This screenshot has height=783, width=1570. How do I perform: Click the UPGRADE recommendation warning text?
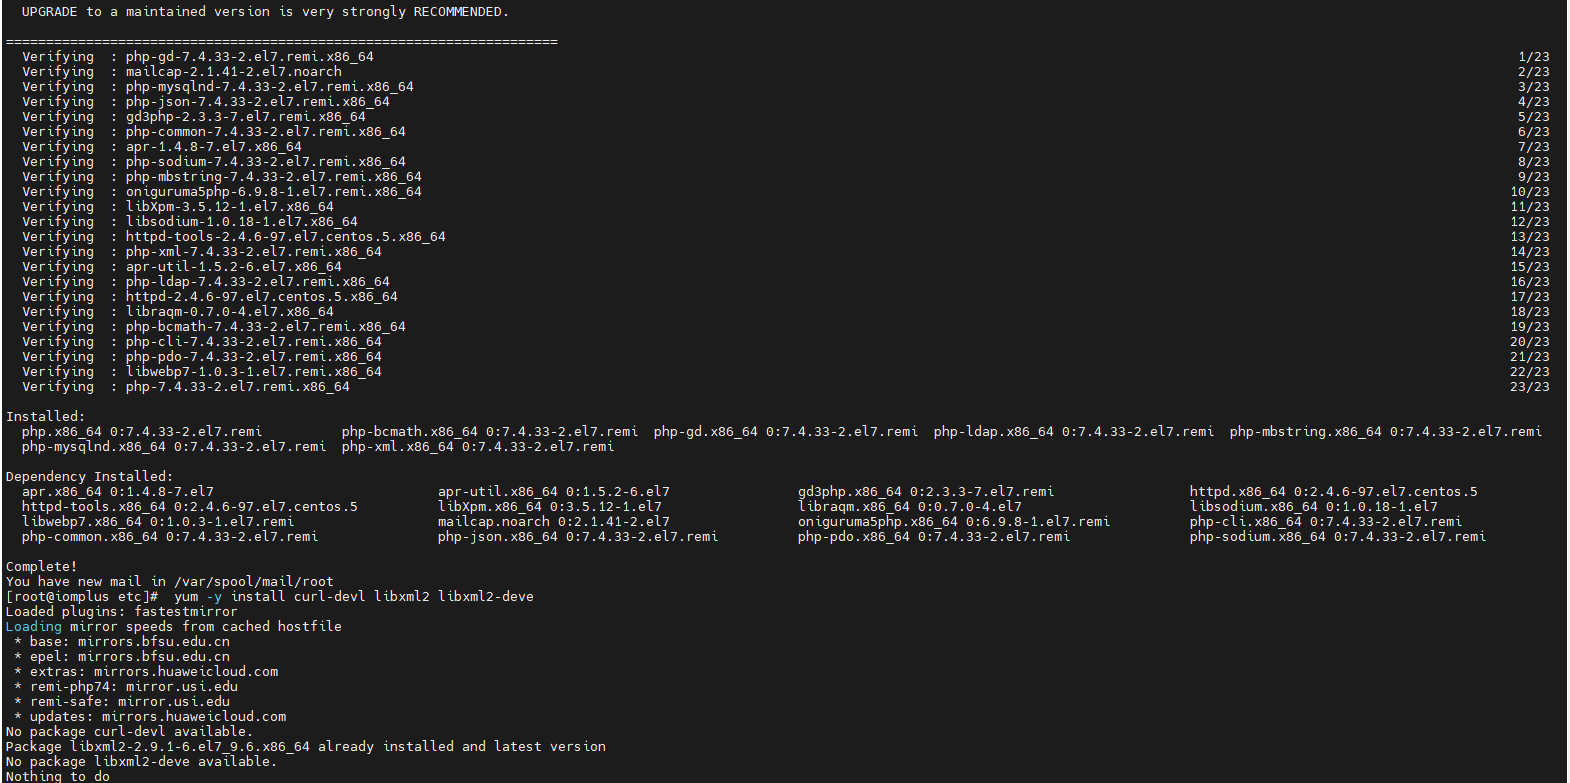click(x=265, y=12)
